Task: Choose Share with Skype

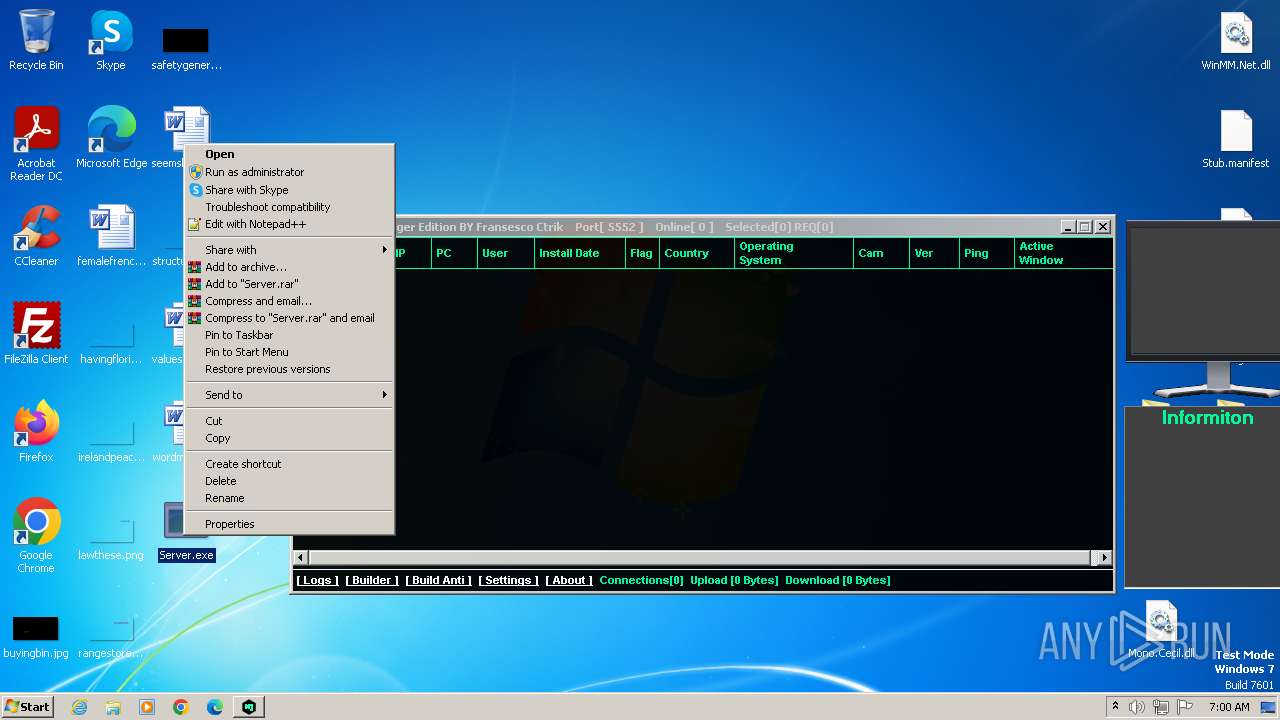Action: point(290,190)
